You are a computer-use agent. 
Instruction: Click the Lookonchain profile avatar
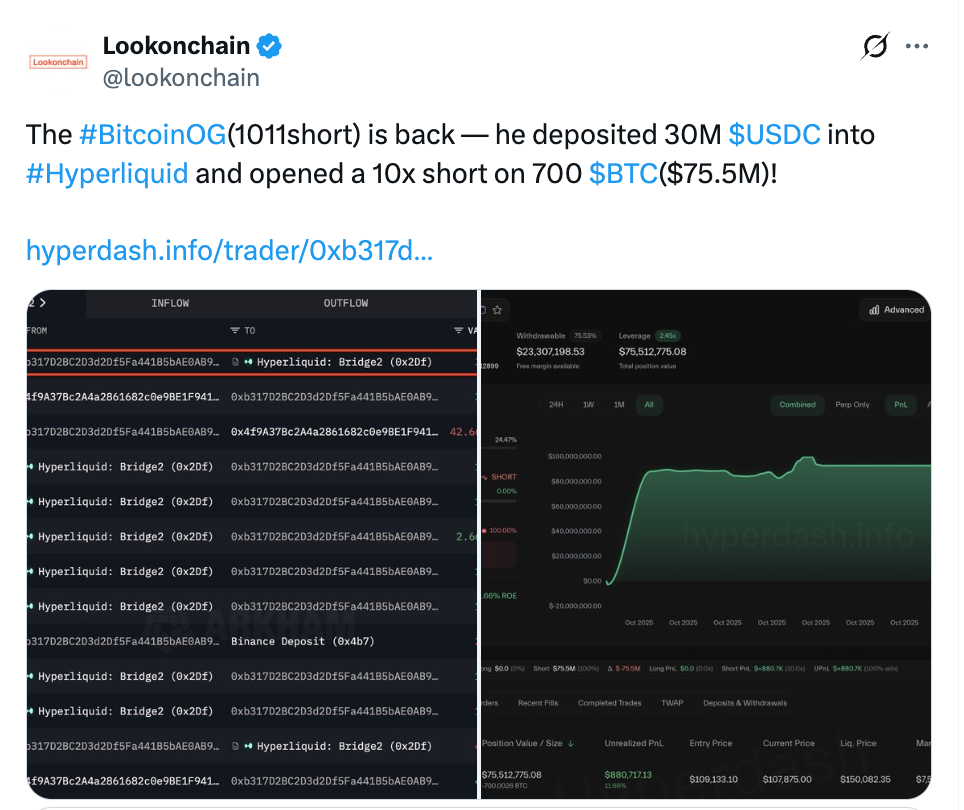point(59,62)
